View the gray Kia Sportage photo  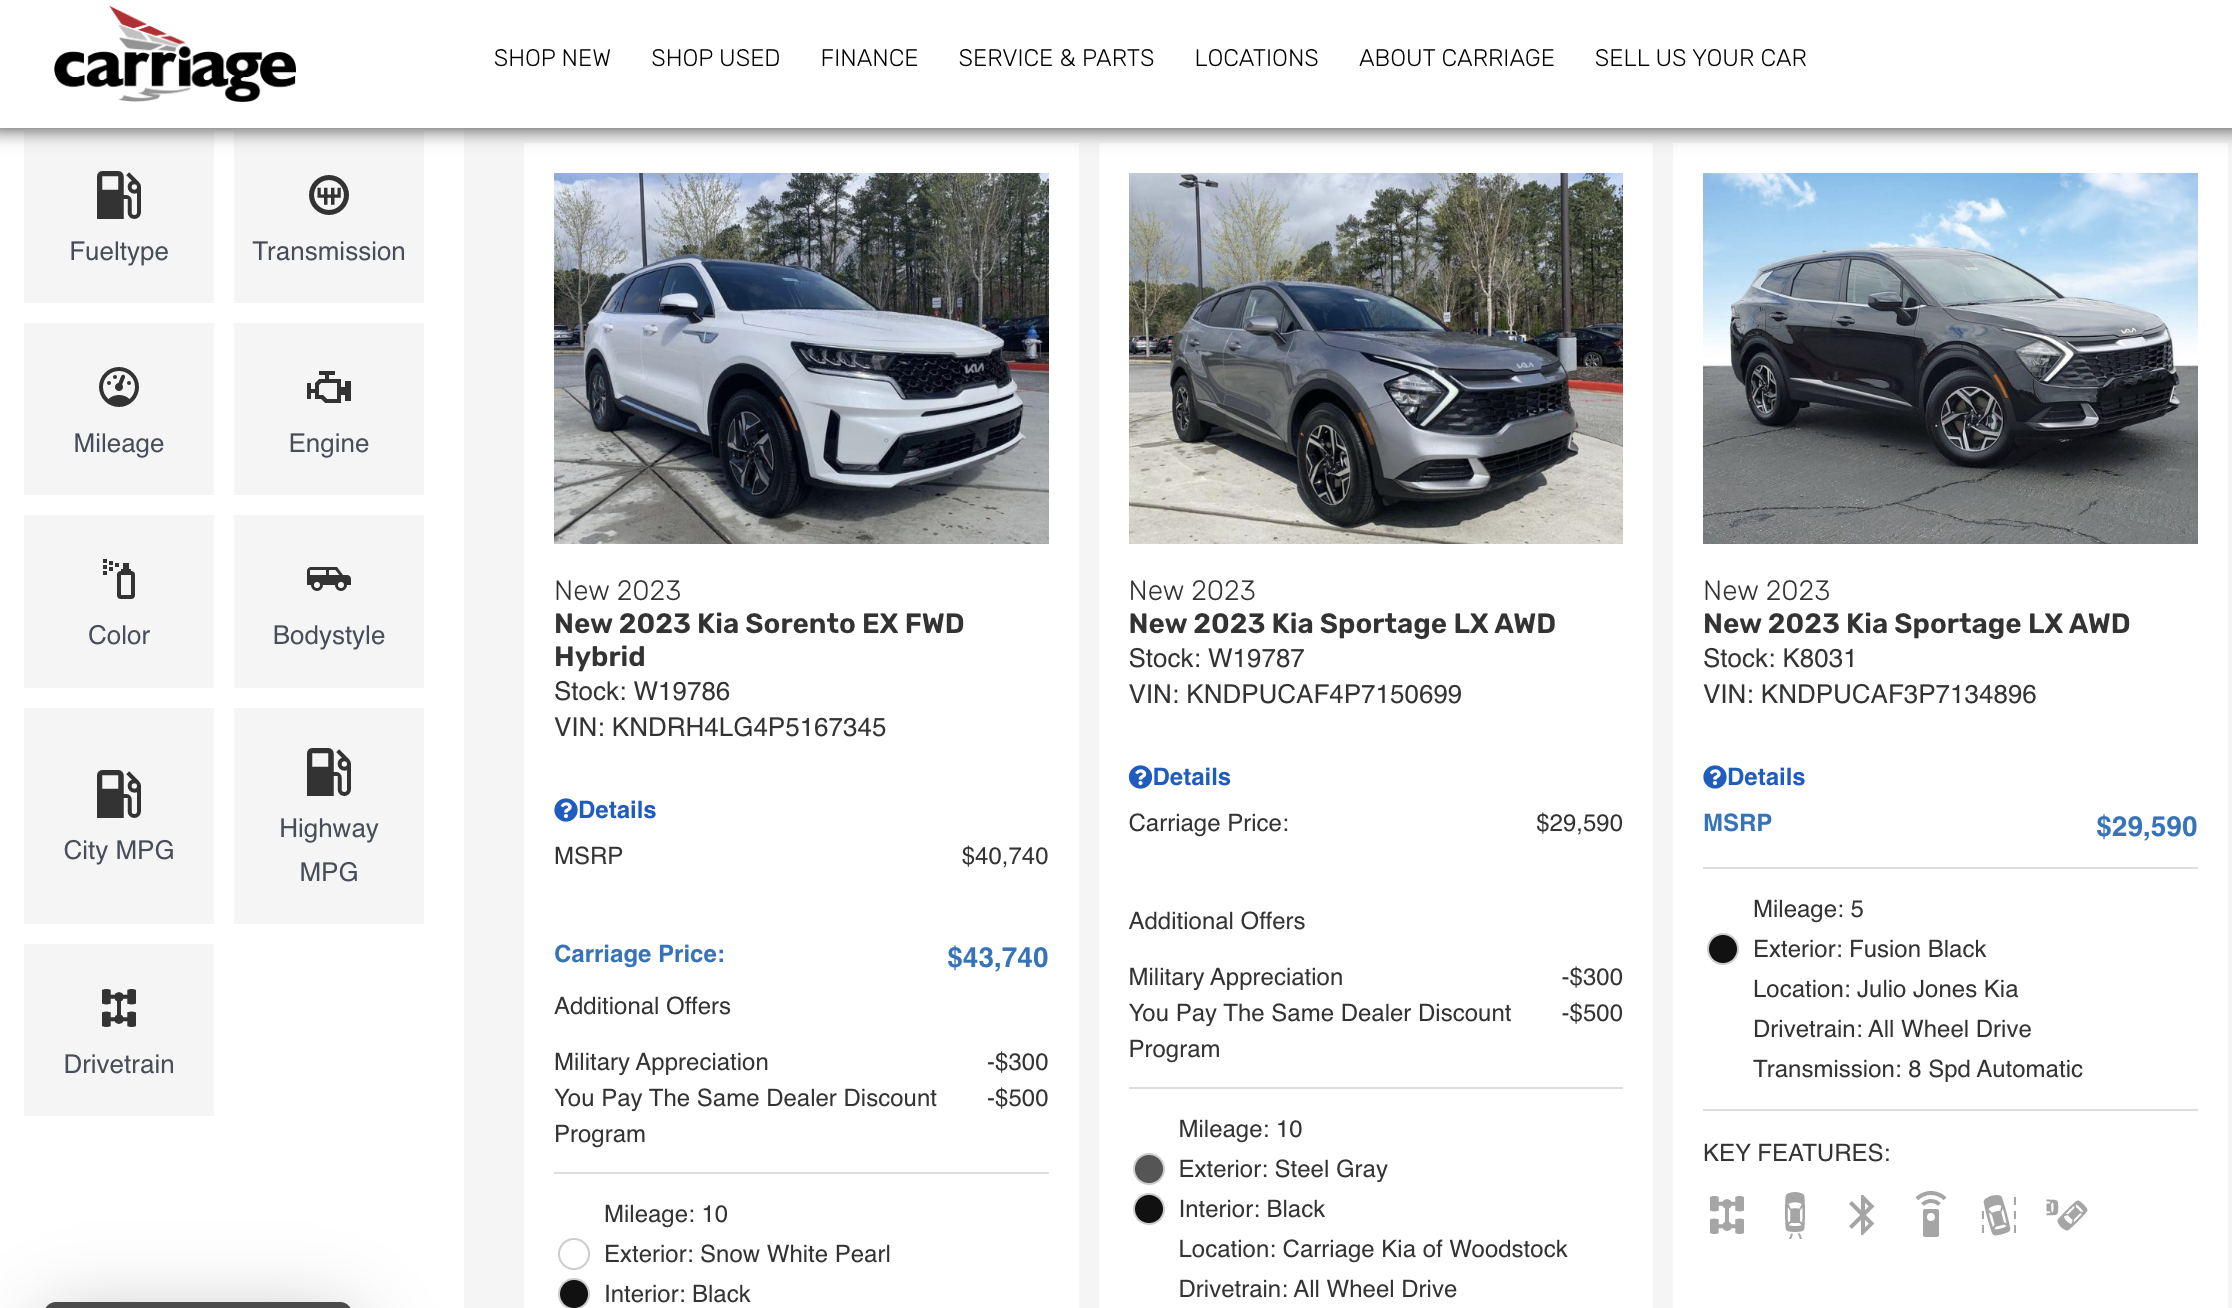tap(1375, 358)
